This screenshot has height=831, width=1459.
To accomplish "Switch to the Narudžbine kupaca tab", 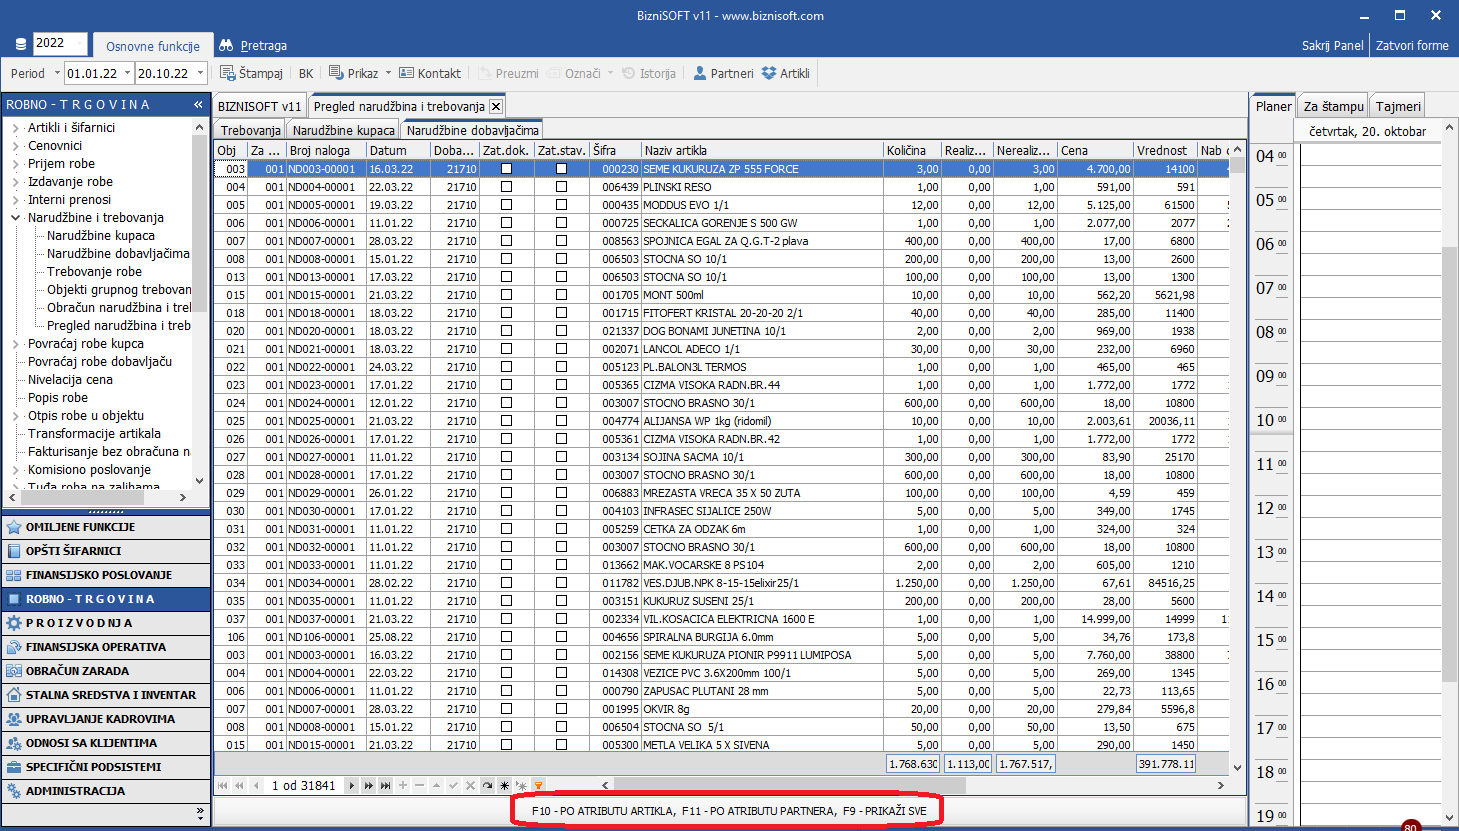I will [343, 130].
